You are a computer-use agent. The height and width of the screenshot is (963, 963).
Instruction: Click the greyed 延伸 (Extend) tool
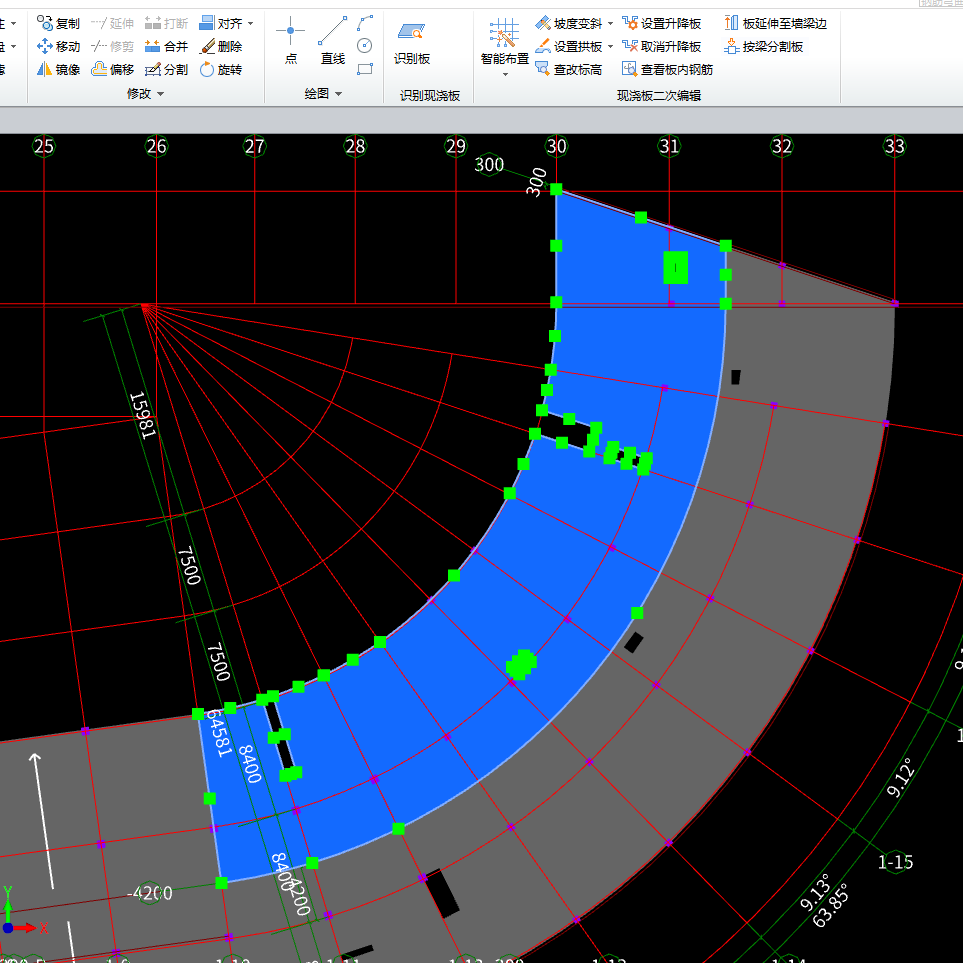point(112,23)
